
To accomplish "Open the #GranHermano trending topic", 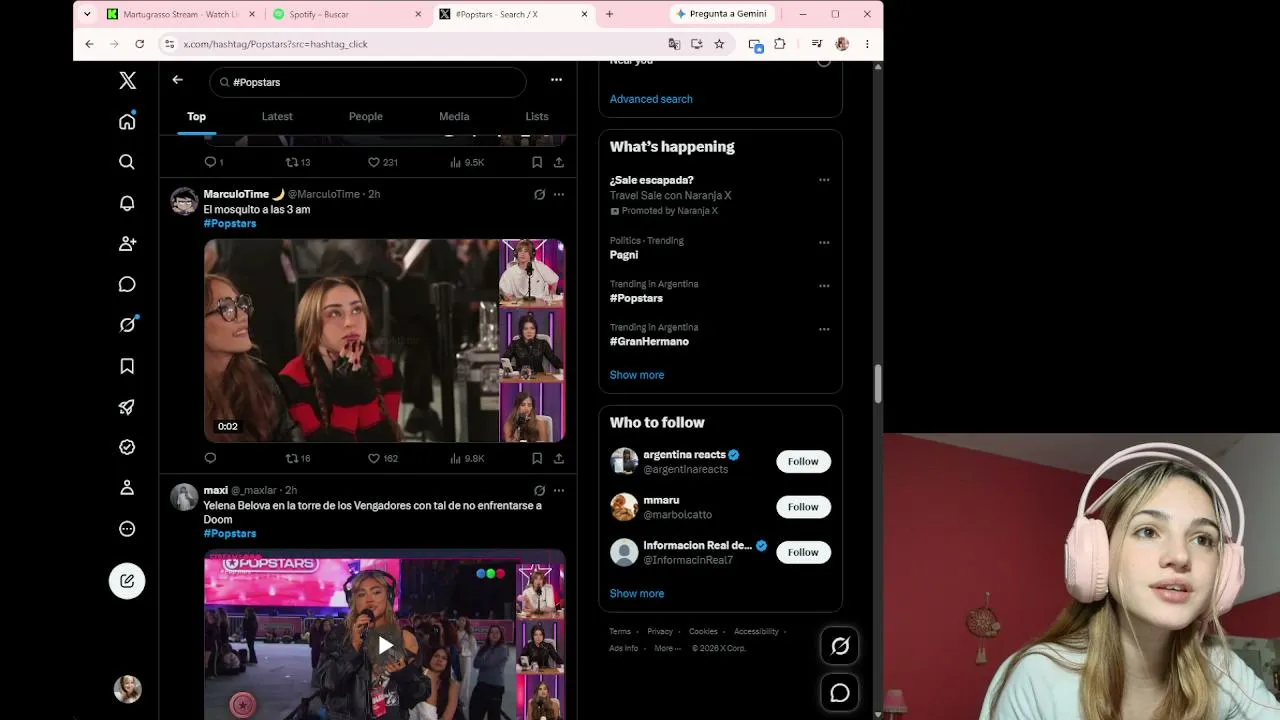I will click(x=649, y=341).
